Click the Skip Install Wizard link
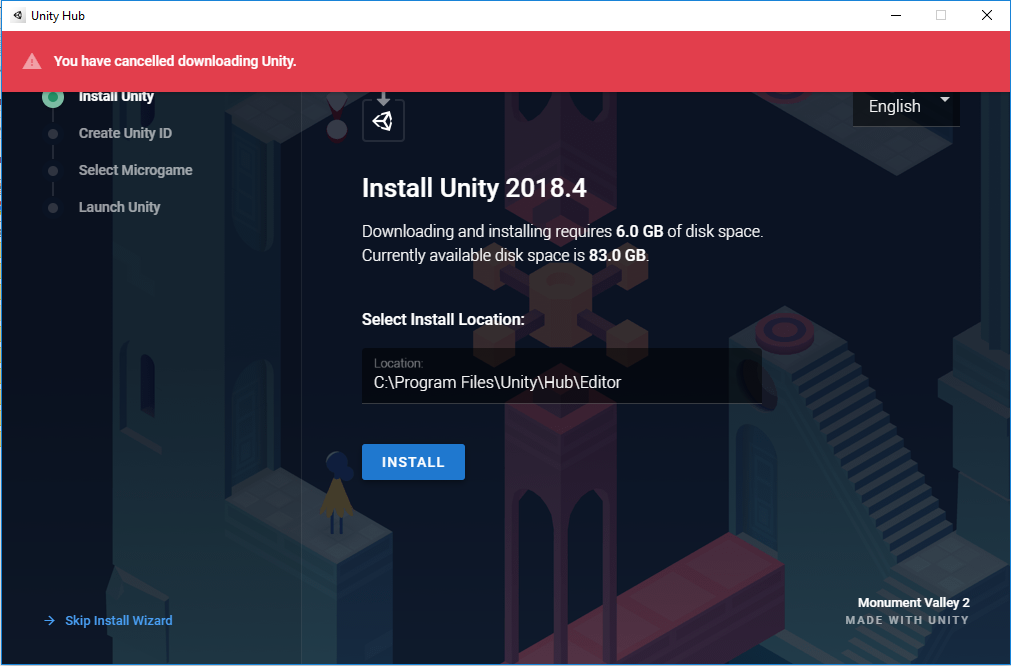The height and width of the screenshot is (666, 1011). click(x=119, y=620)
